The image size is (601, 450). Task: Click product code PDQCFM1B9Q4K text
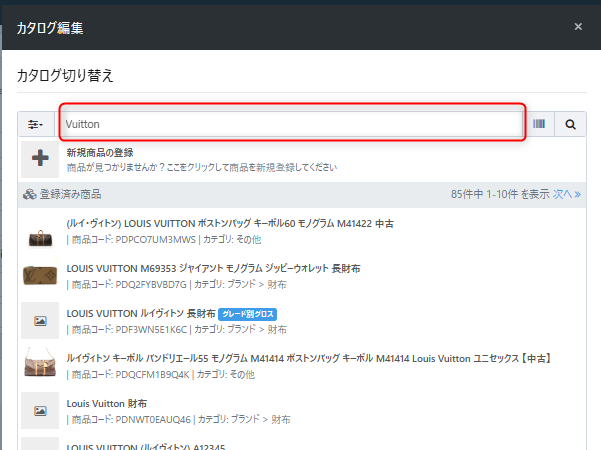point(152,374)
